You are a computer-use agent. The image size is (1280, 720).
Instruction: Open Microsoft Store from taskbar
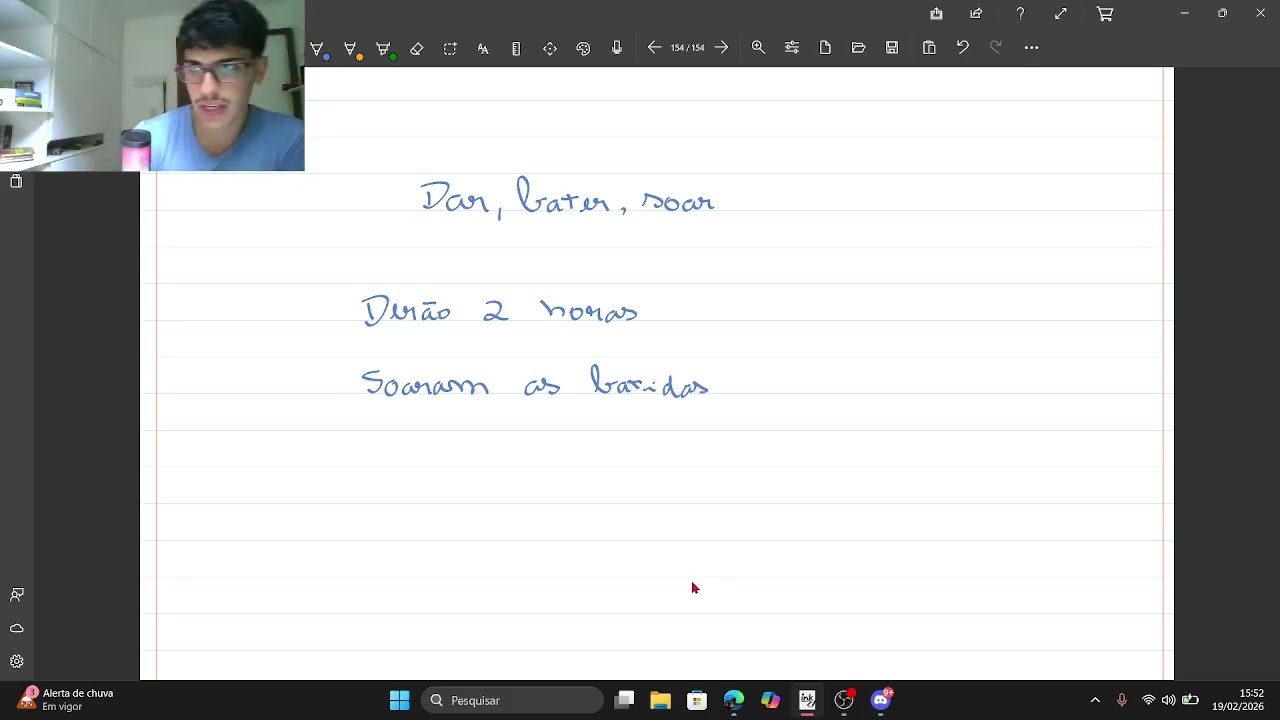[697, 700]
